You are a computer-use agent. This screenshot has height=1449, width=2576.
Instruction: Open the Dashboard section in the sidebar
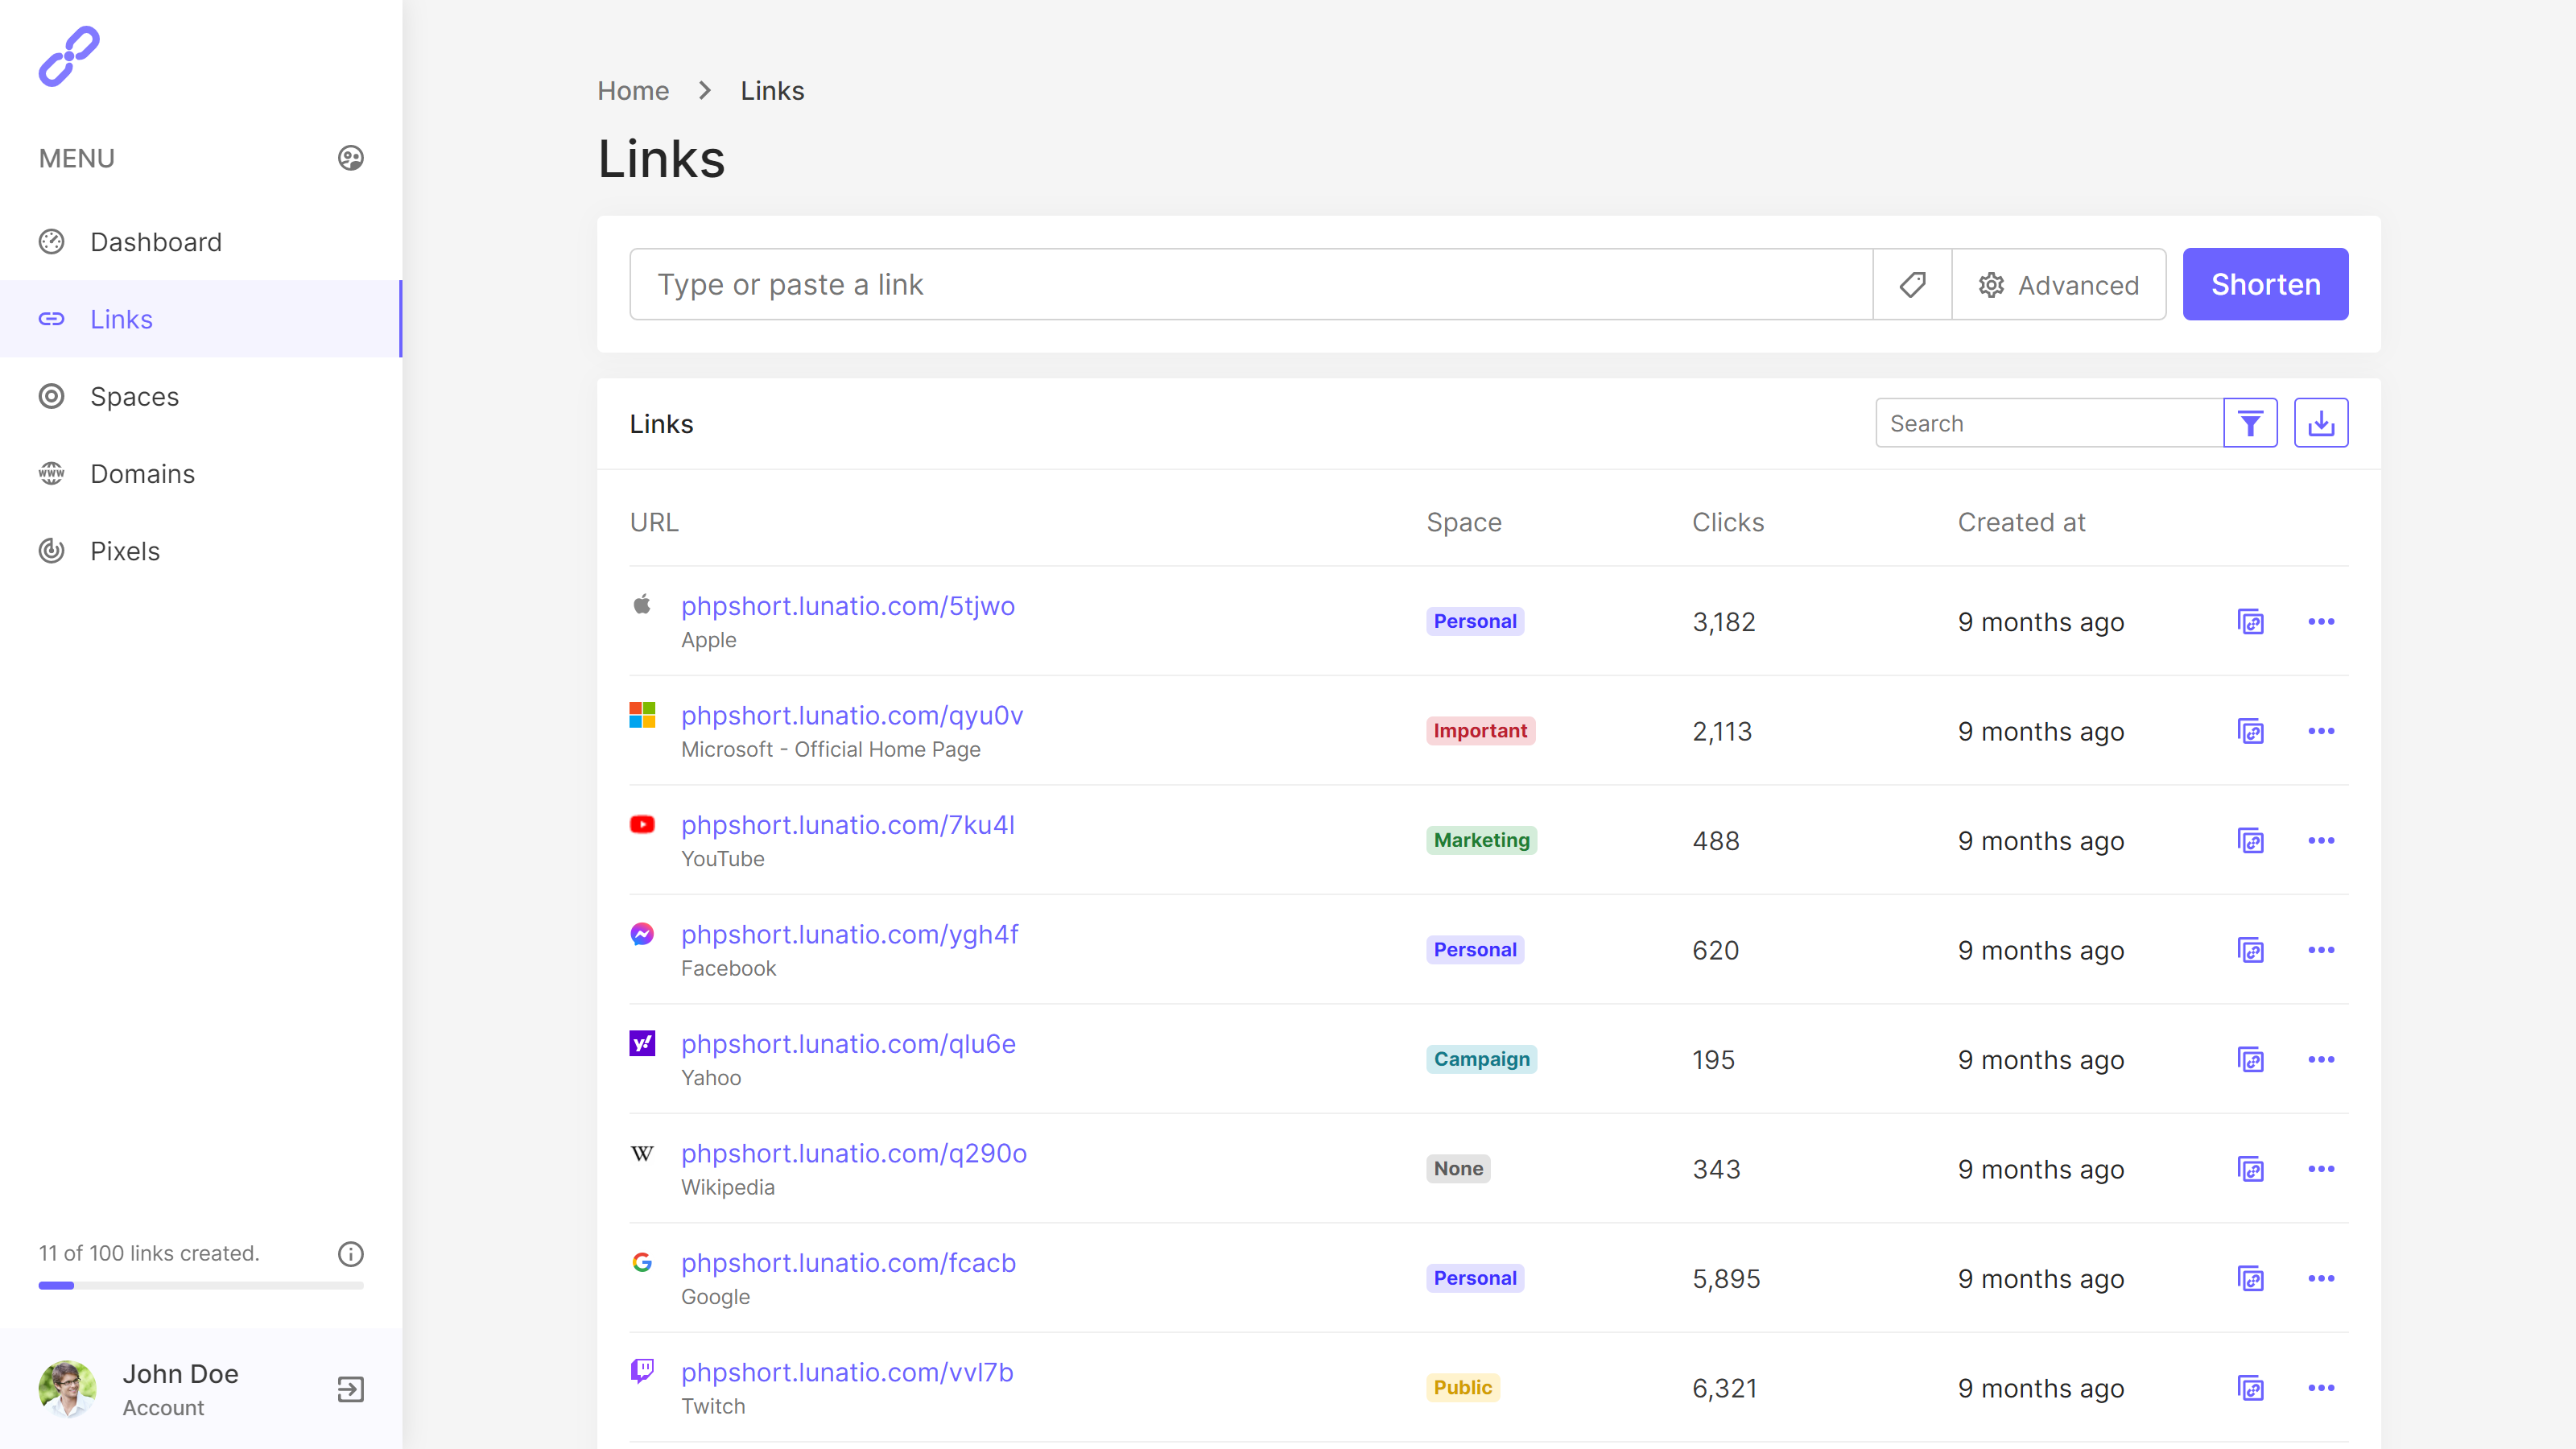[x=156, y=241]
